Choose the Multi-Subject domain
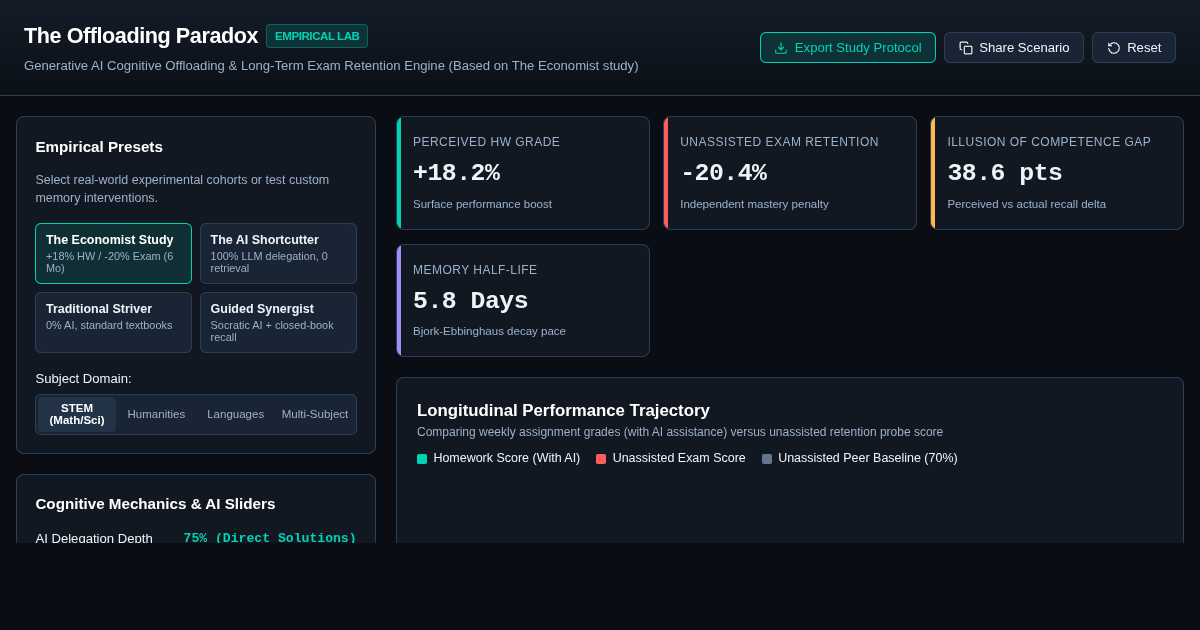The image size is (1200, 630). click(x=315, y=414)
